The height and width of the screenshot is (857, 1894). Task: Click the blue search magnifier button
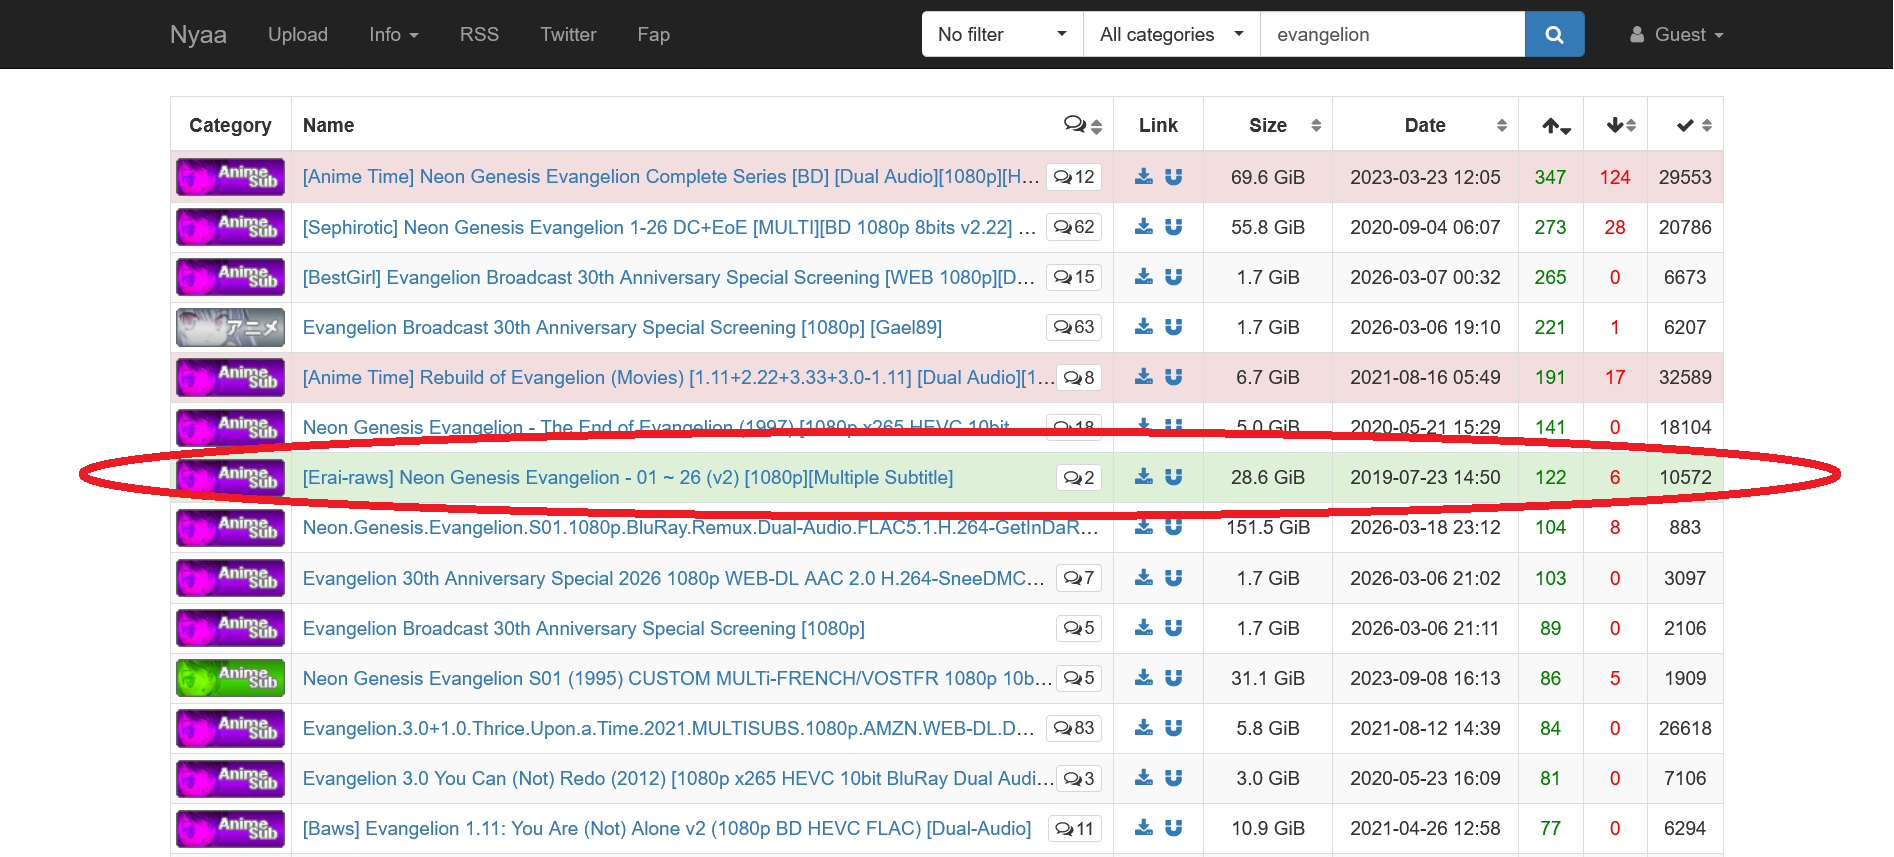click(1554, 34)
